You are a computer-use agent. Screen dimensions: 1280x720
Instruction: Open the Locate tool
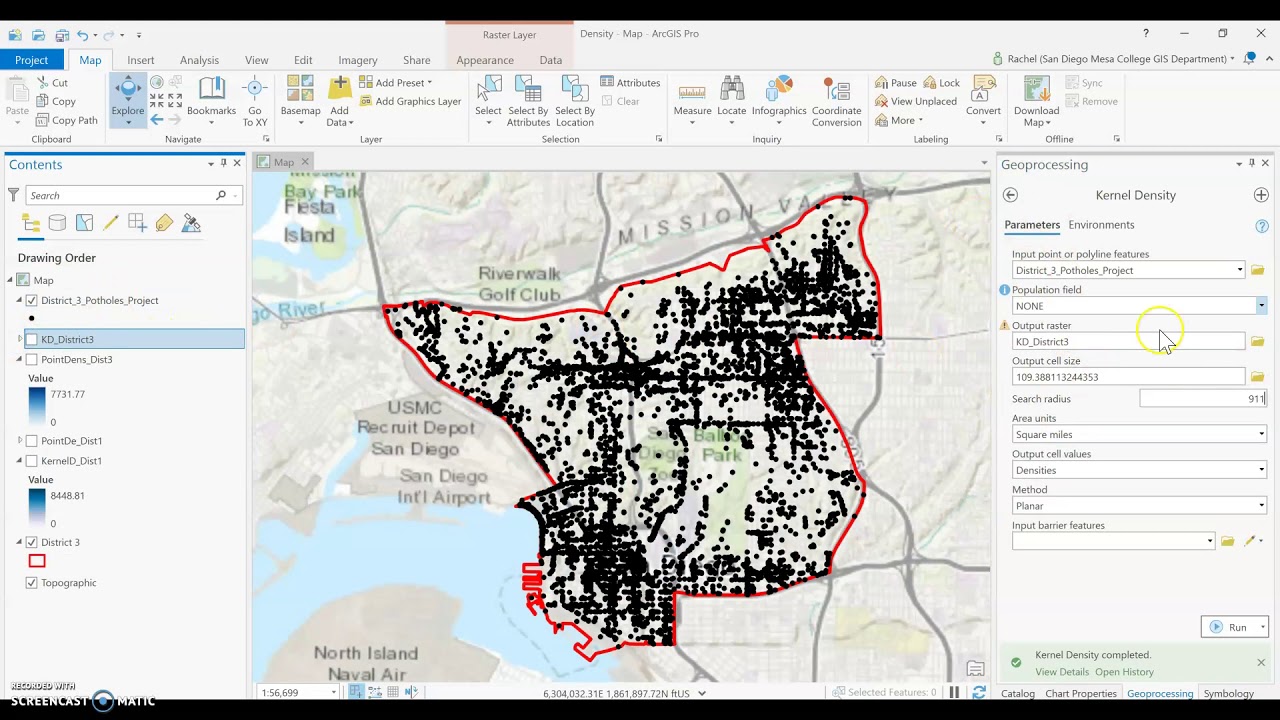(731, 100)
